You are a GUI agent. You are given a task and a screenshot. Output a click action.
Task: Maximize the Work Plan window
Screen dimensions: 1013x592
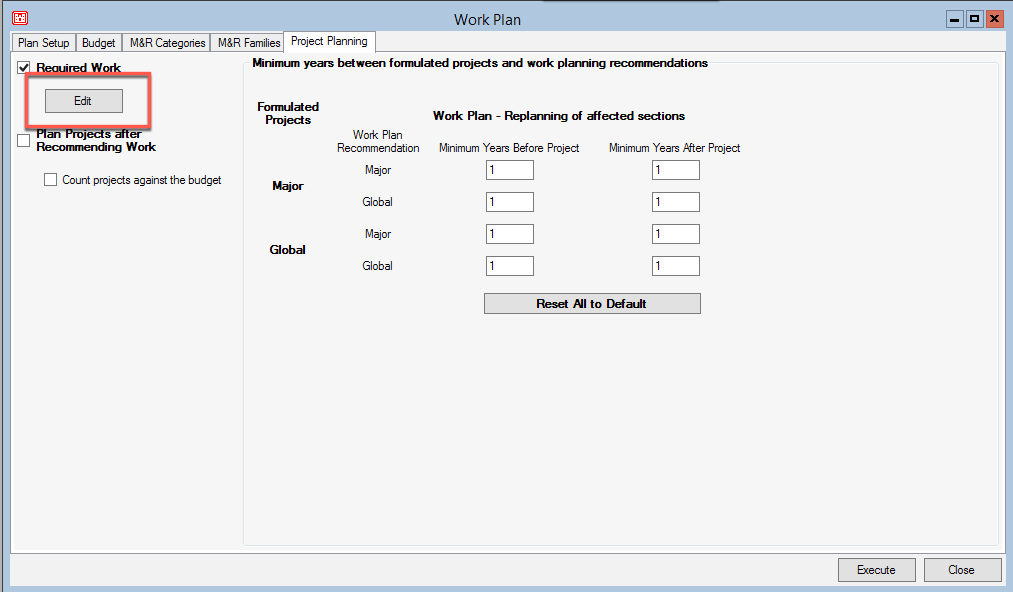[x=974, y=19]
